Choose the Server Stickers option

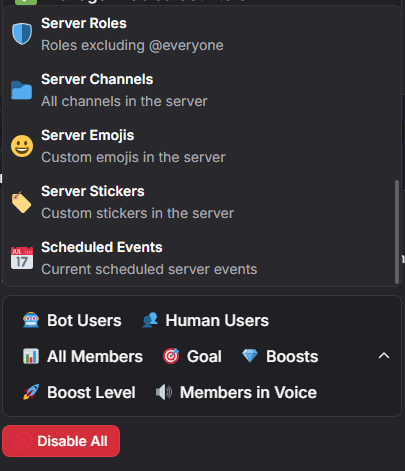tap(200, 202)
